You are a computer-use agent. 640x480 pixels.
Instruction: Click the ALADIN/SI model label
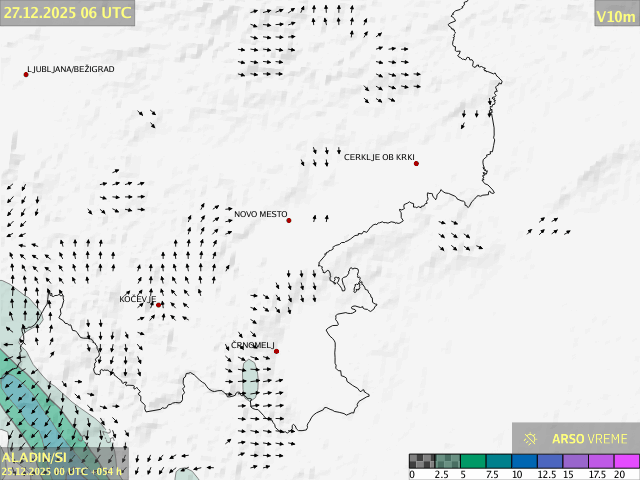[34, 458]
